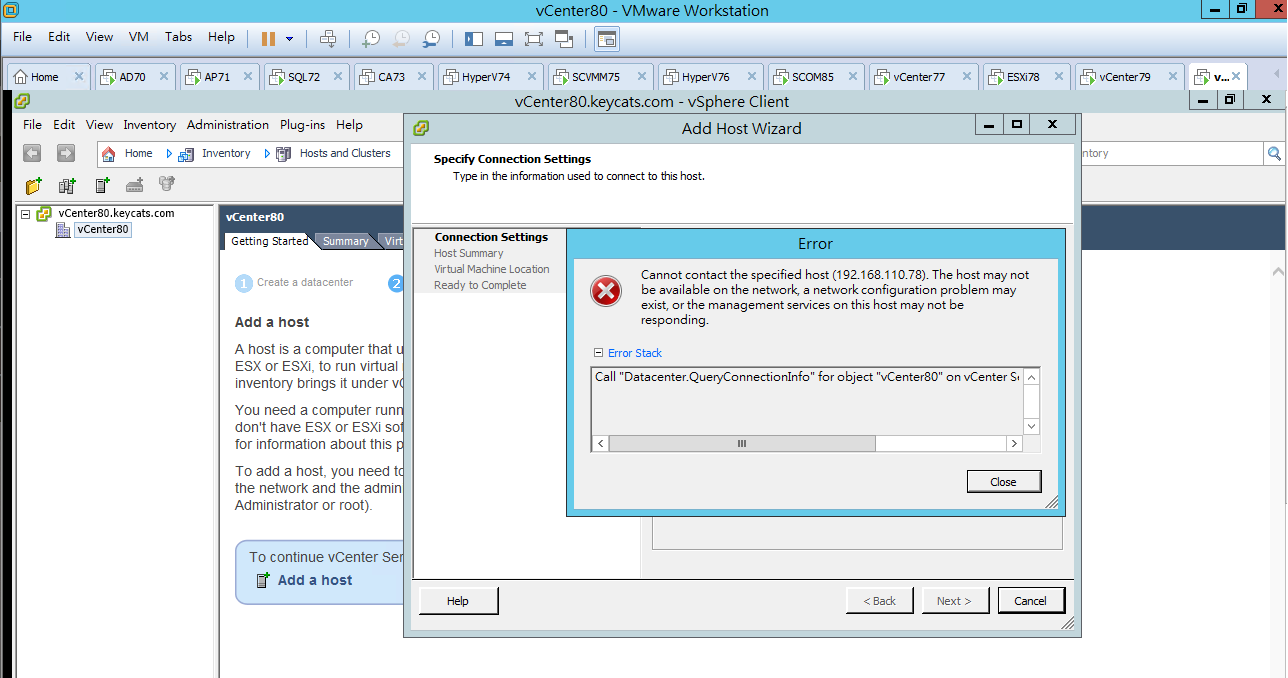Switch to the SCOM85 tab
Viewport: 1288px width, 678px height.
click(812, 77)
